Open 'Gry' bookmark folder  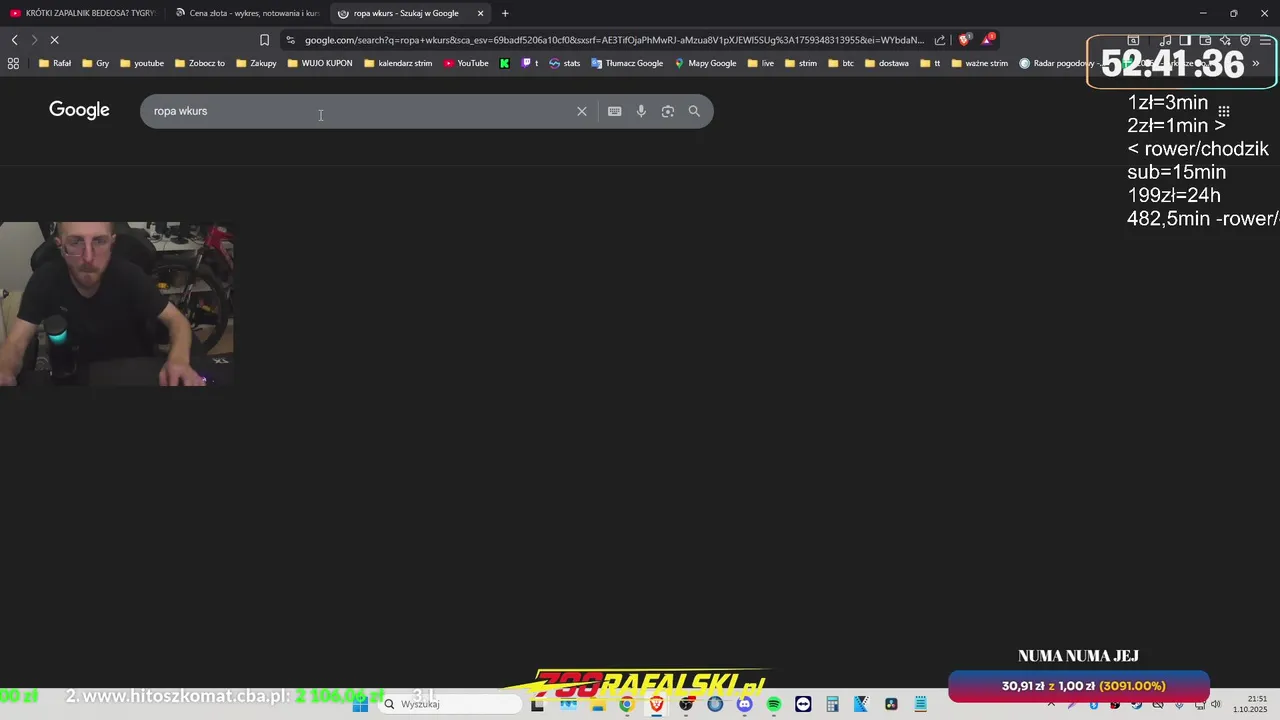click(96, 63)
